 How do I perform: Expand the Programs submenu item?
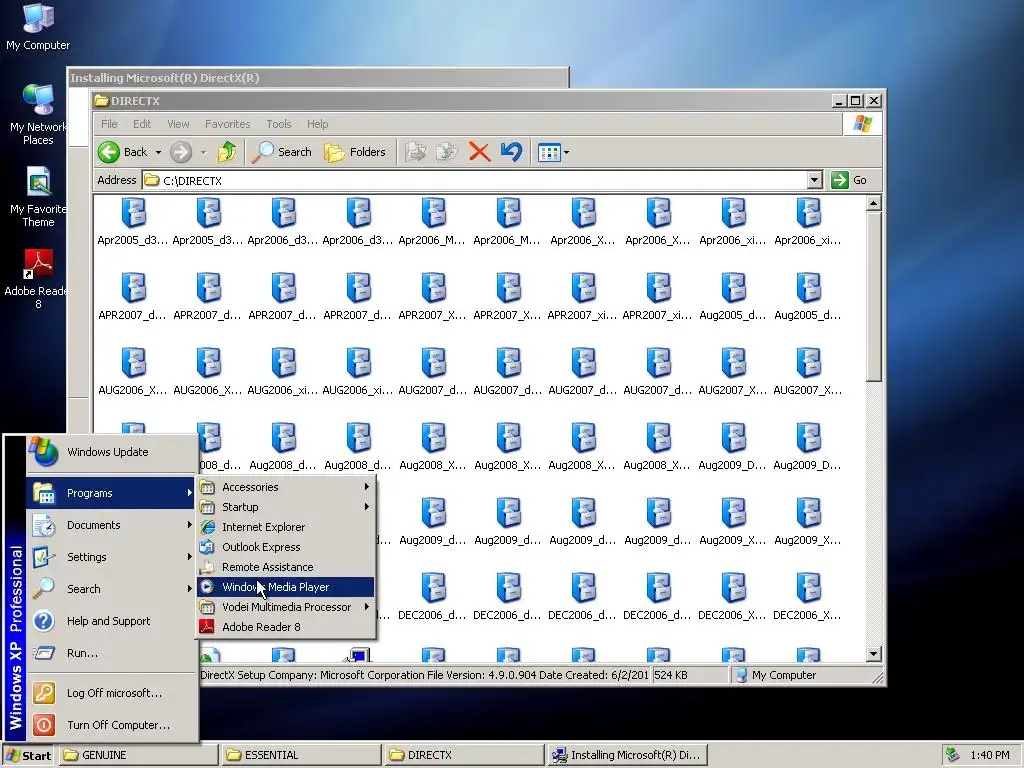click(112, 493)
